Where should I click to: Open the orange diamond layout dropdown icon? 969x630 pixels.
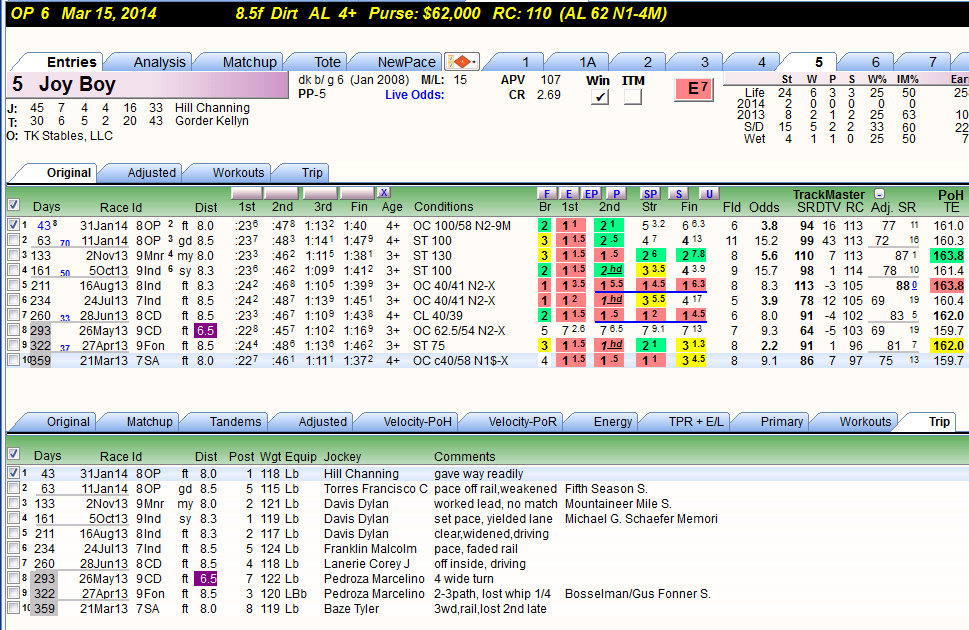(x=461, y=62)
